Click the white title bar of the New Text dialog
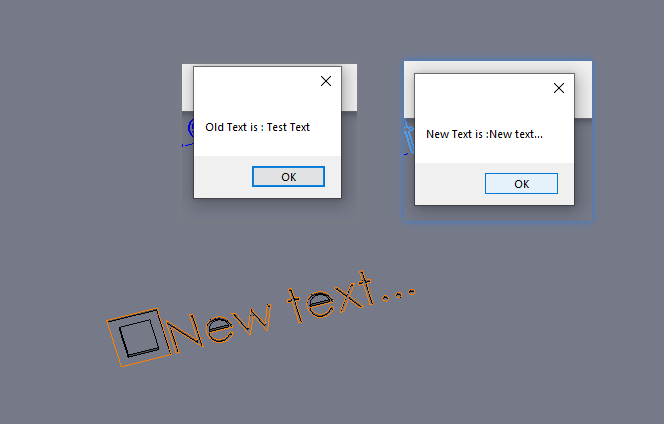 pos(483,88)
